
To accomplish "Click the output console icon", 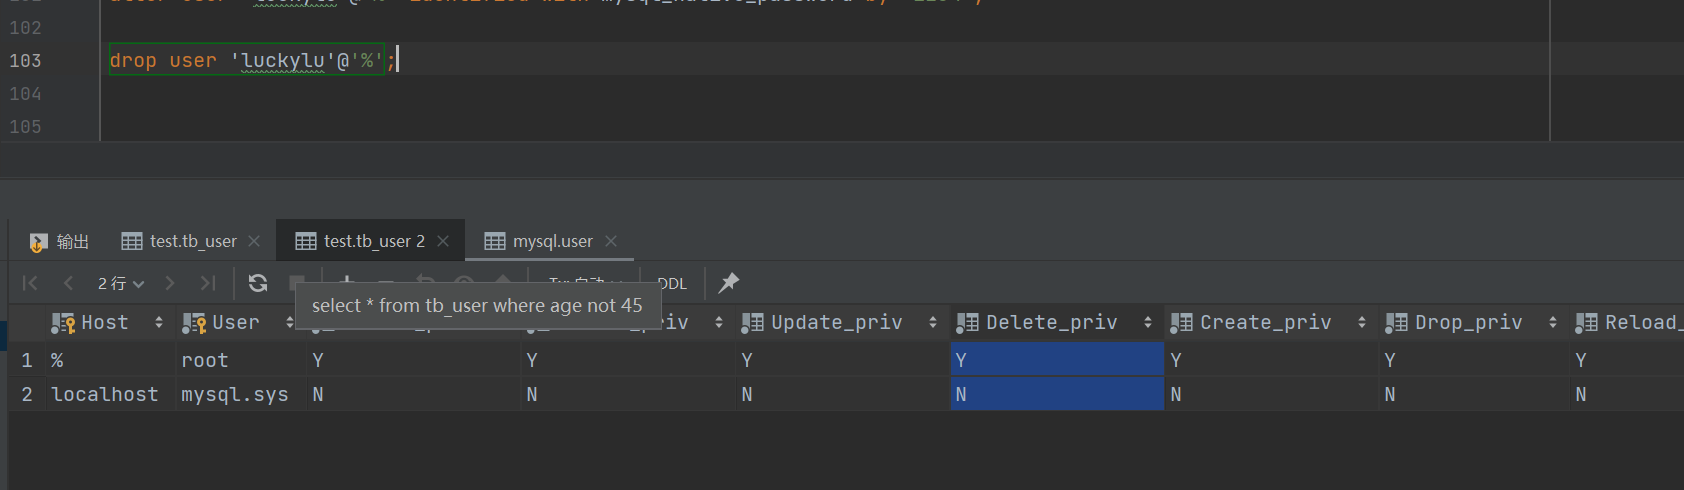I will tap(39, 242).
